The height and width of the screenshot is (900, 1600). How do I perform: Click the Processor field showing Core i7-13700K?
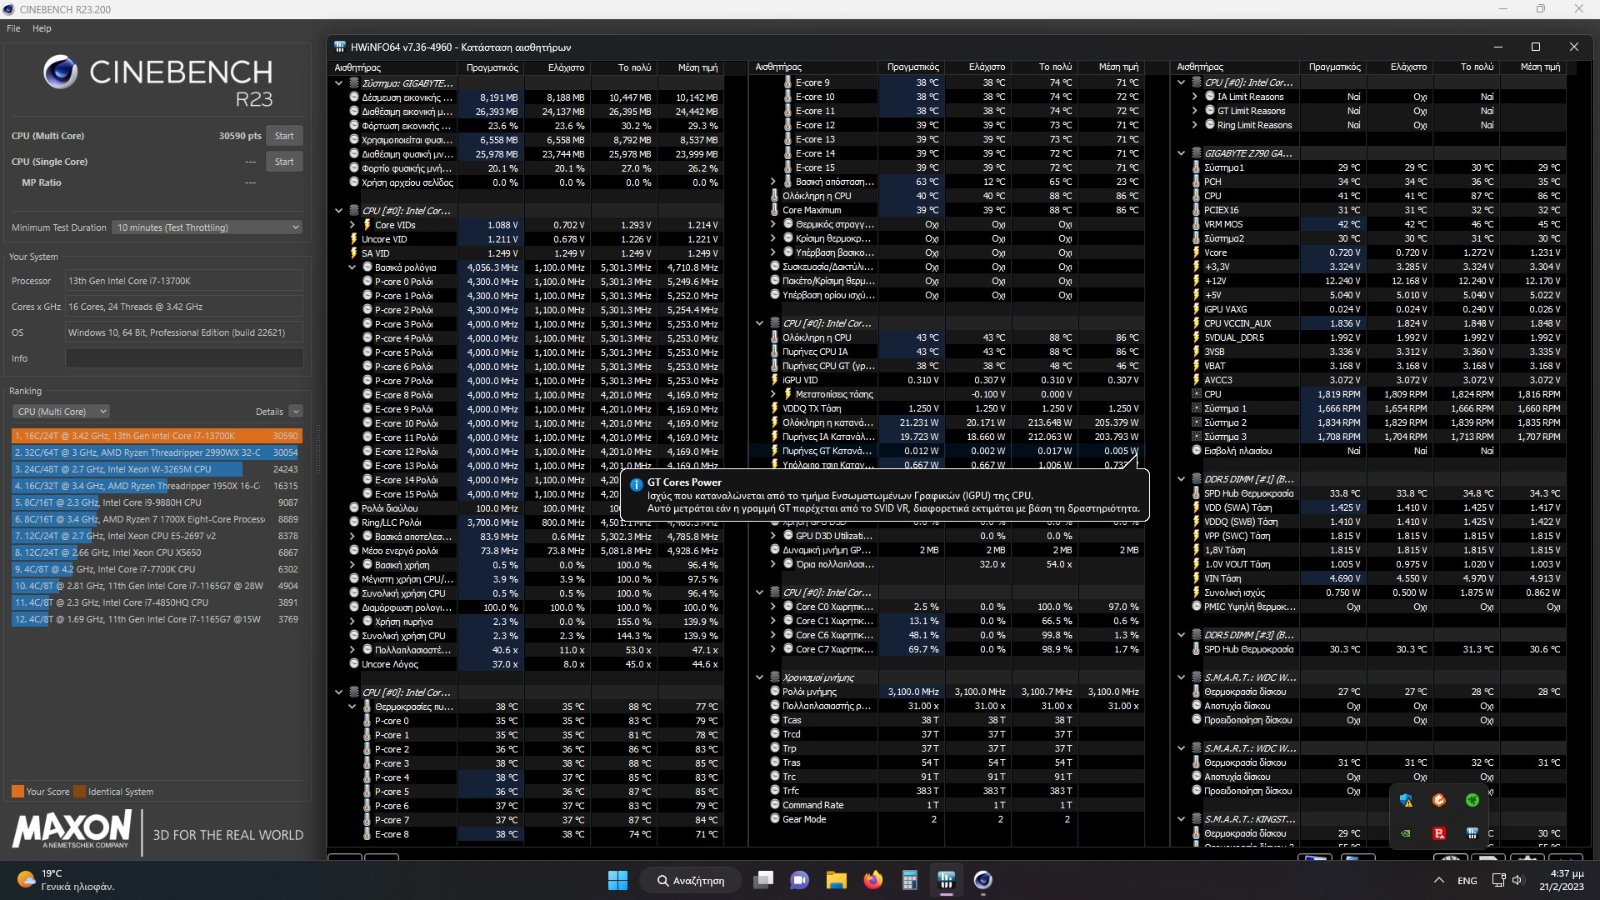click(x=184, y=281)
